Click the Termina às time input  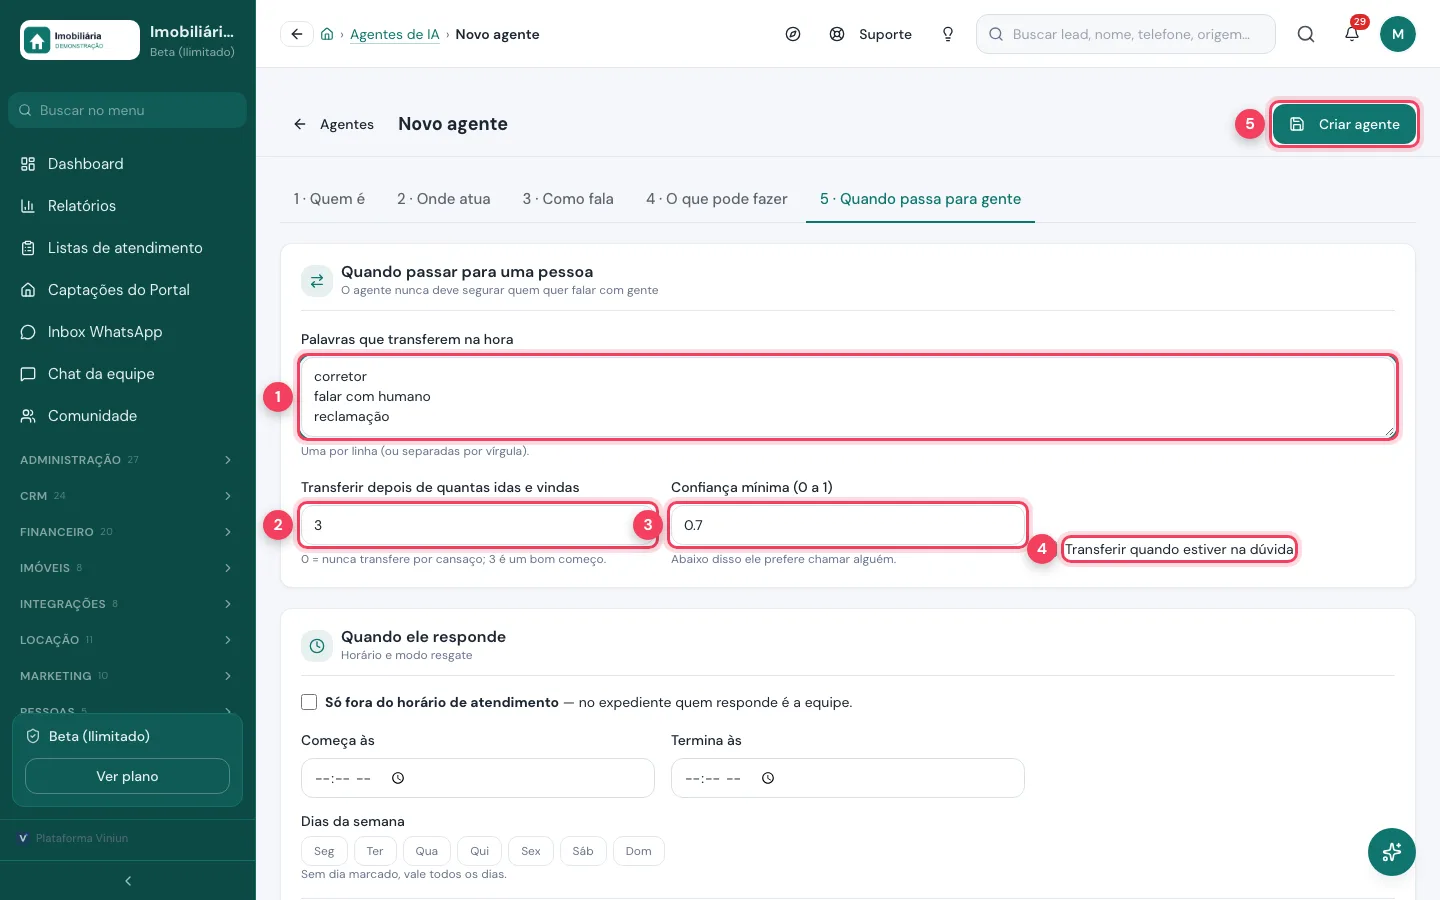[848, 778]
